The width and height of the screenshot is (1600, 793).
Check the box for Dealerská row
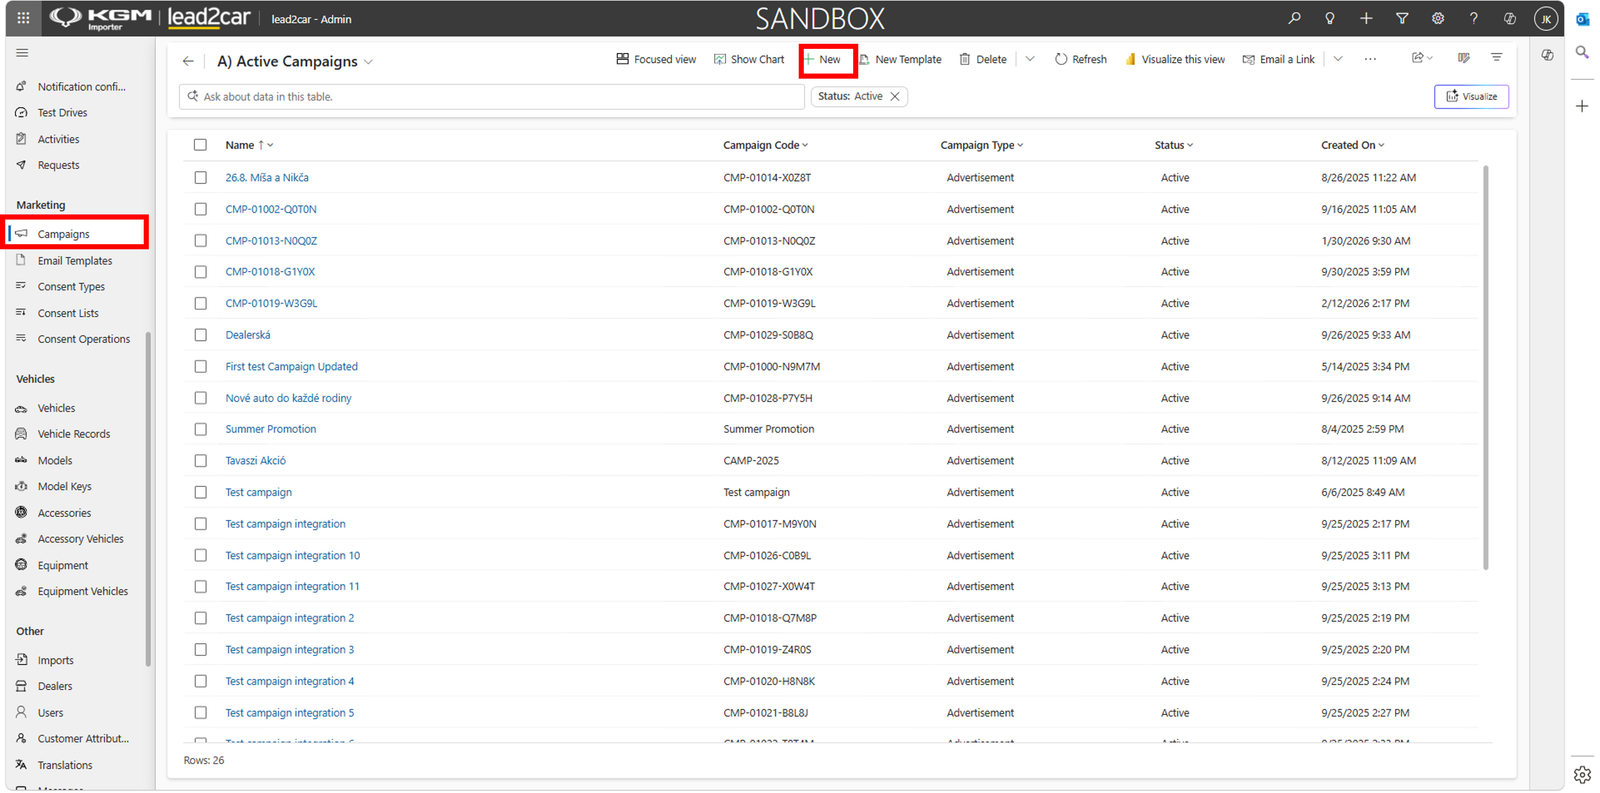pos(200,335)
